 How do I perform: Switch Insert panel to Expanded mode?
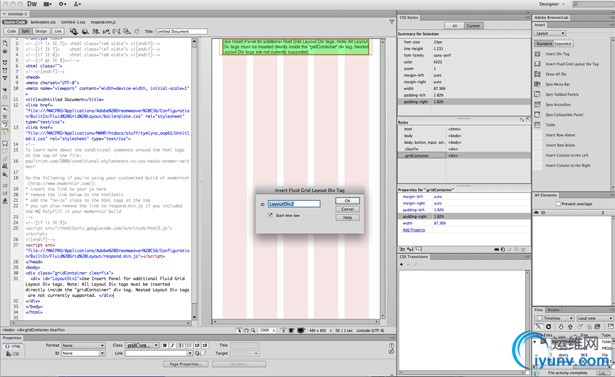(563, 44)
